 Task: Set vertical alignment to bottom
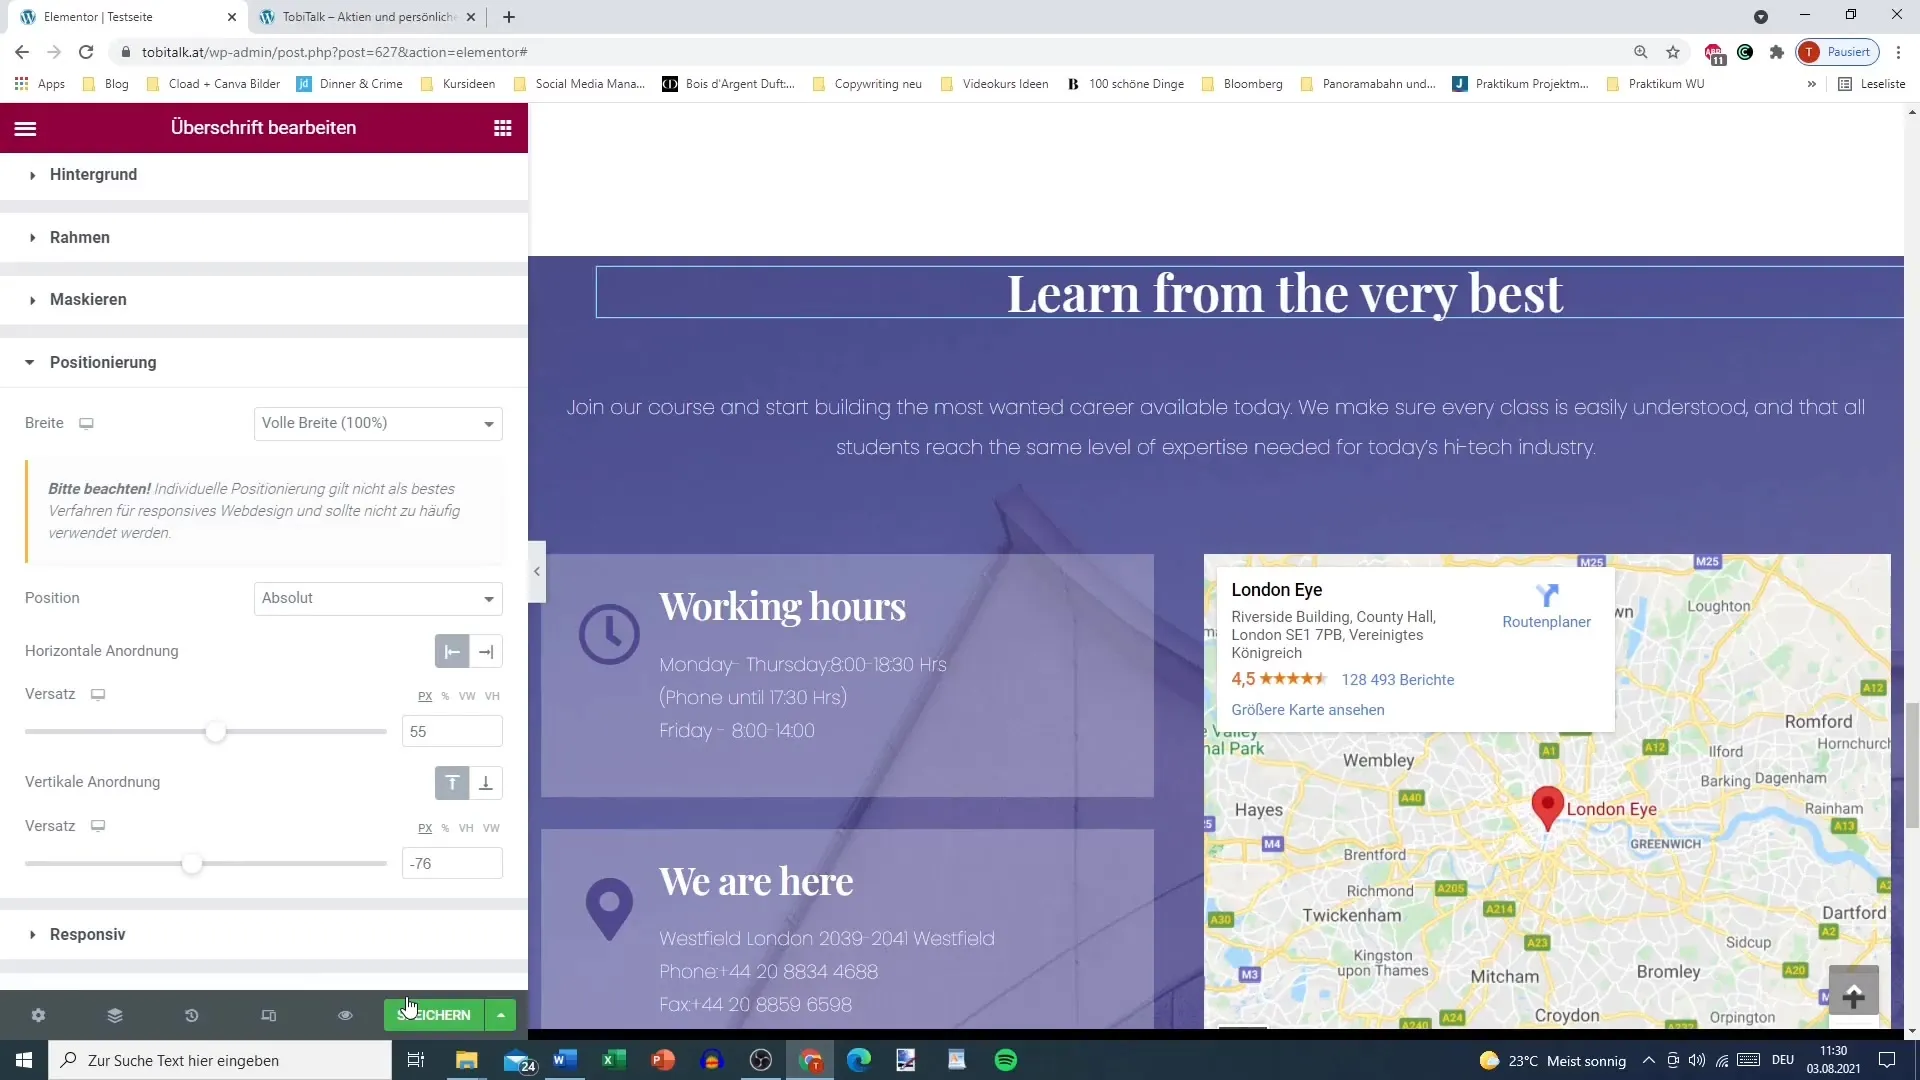tap(486, 783)
